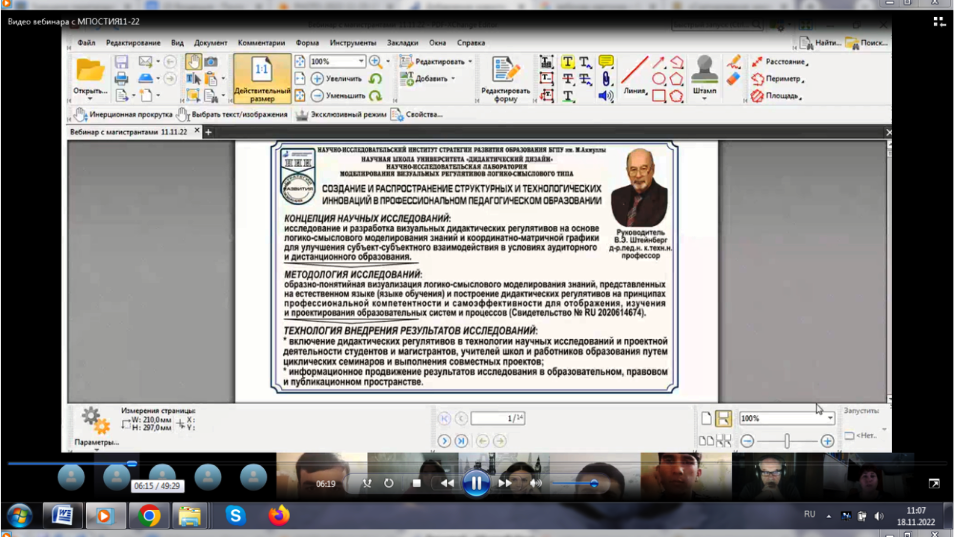Viewport: 959px width, 537px height.
Task: Open the Файл menu
Action: click(86, 43)
